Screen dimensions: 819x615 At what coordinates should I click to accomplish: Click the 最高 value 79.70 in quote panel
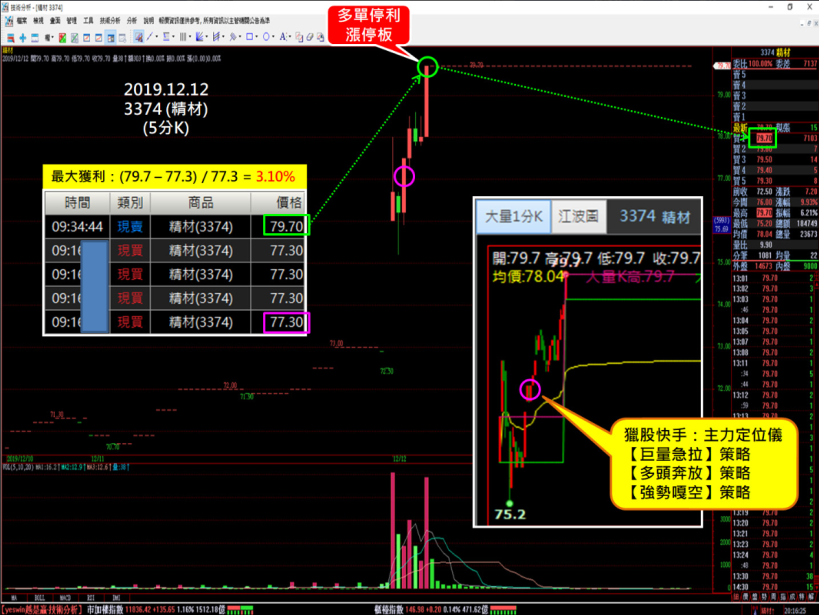pos(764,213)
